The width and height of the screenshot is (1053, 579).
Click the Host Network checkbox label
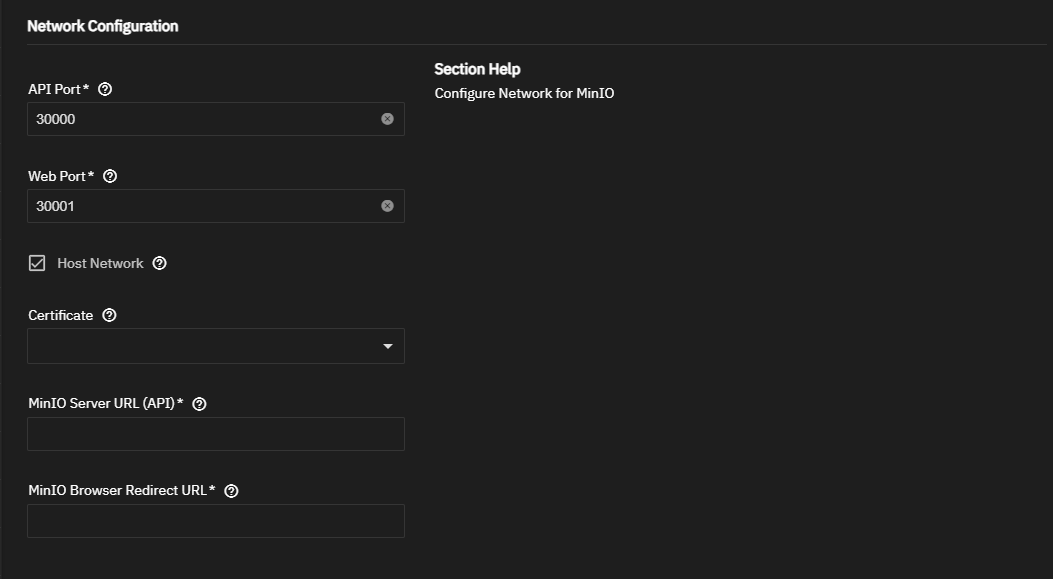(x=100, y=264)
